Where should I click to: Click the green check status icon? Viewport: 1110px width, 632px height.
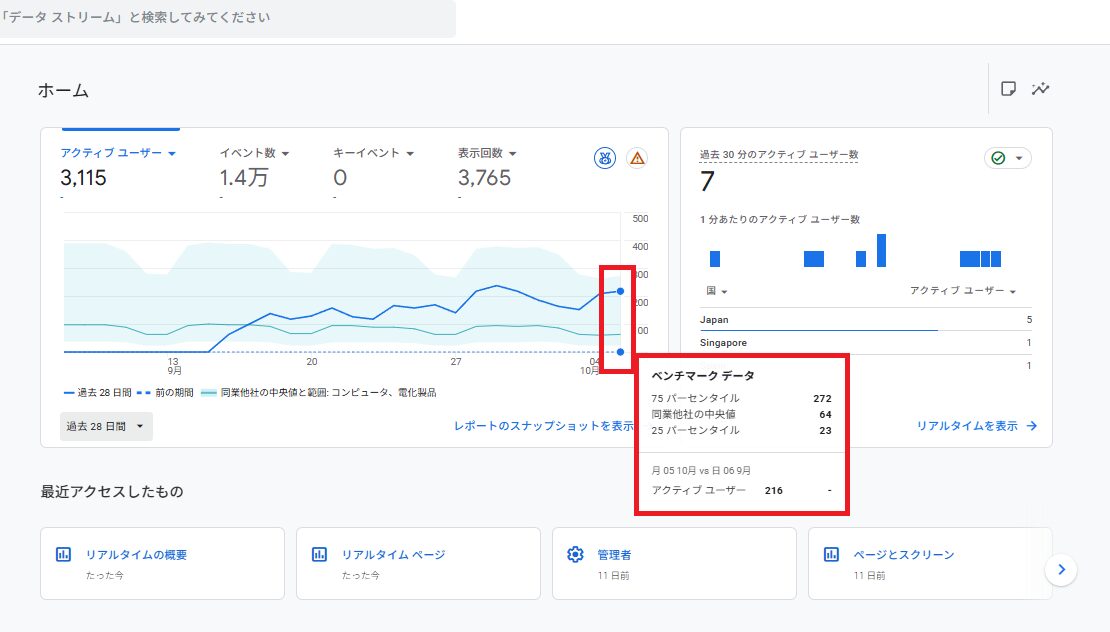[x=998, y=158]
